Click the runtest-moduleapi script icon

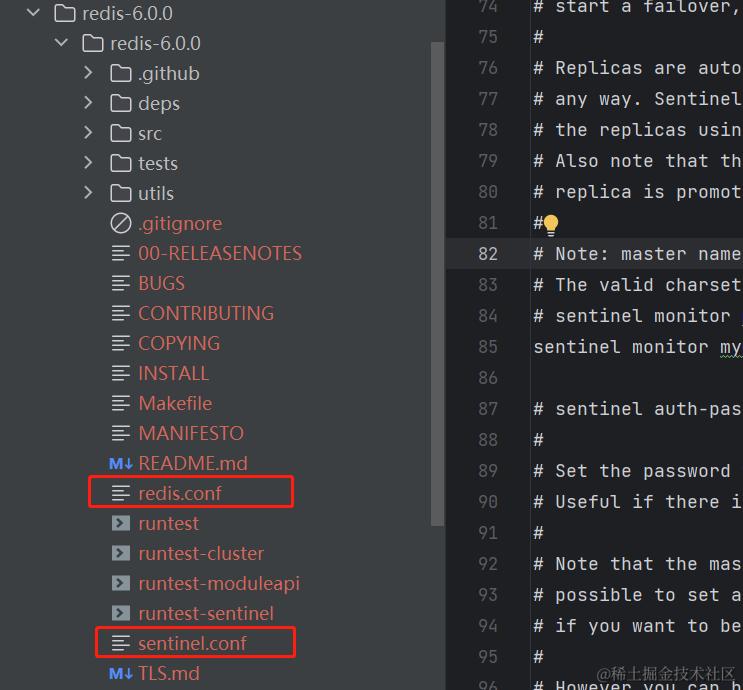click(120, 583)
